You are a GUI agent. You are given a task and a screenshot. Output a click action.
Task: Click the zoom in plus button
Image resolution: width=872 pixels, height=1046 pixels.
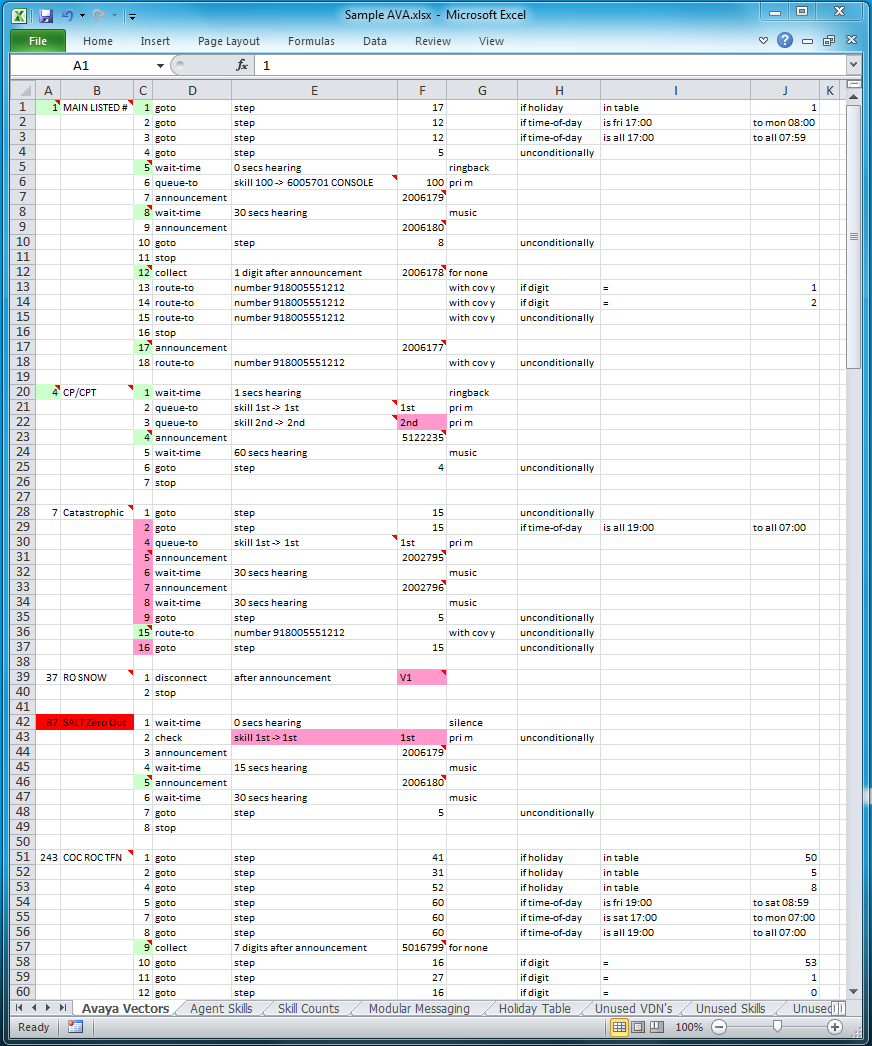pyautogui.click(x=835, y=1027)
